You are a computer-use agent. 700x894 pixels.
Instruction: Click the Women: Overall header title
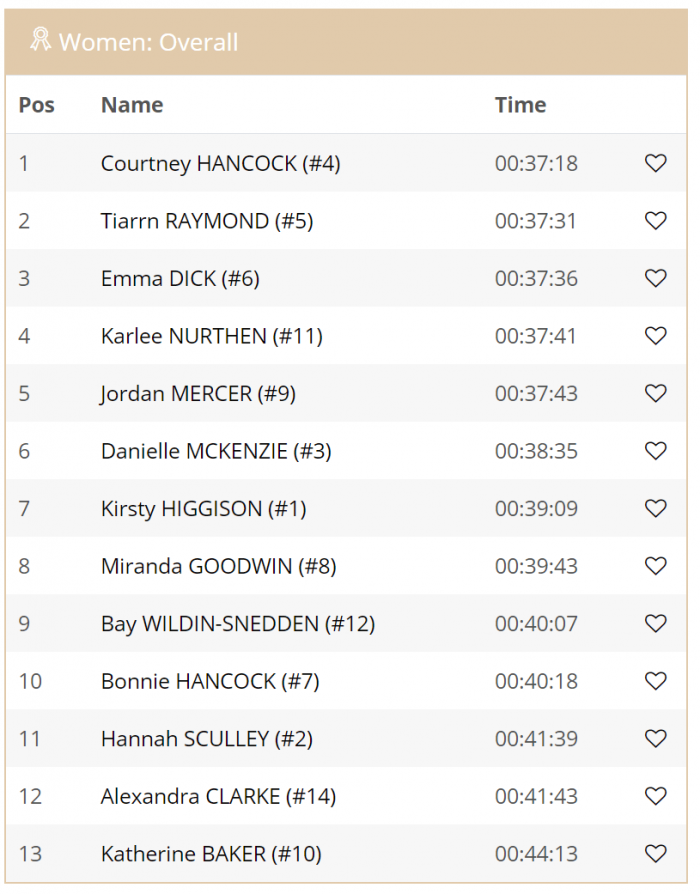pyautogui.click(x=148, y=43)
